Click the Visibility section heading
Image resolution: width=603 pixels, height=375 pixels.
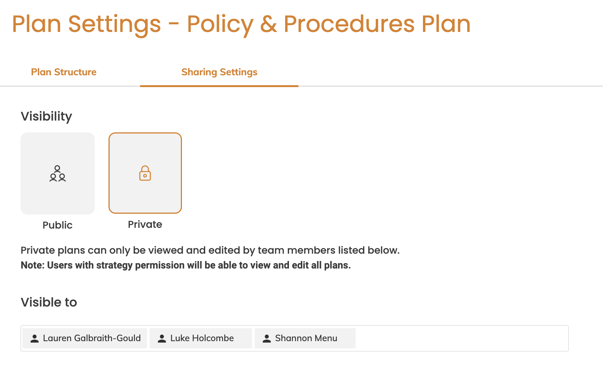point(46,117)
